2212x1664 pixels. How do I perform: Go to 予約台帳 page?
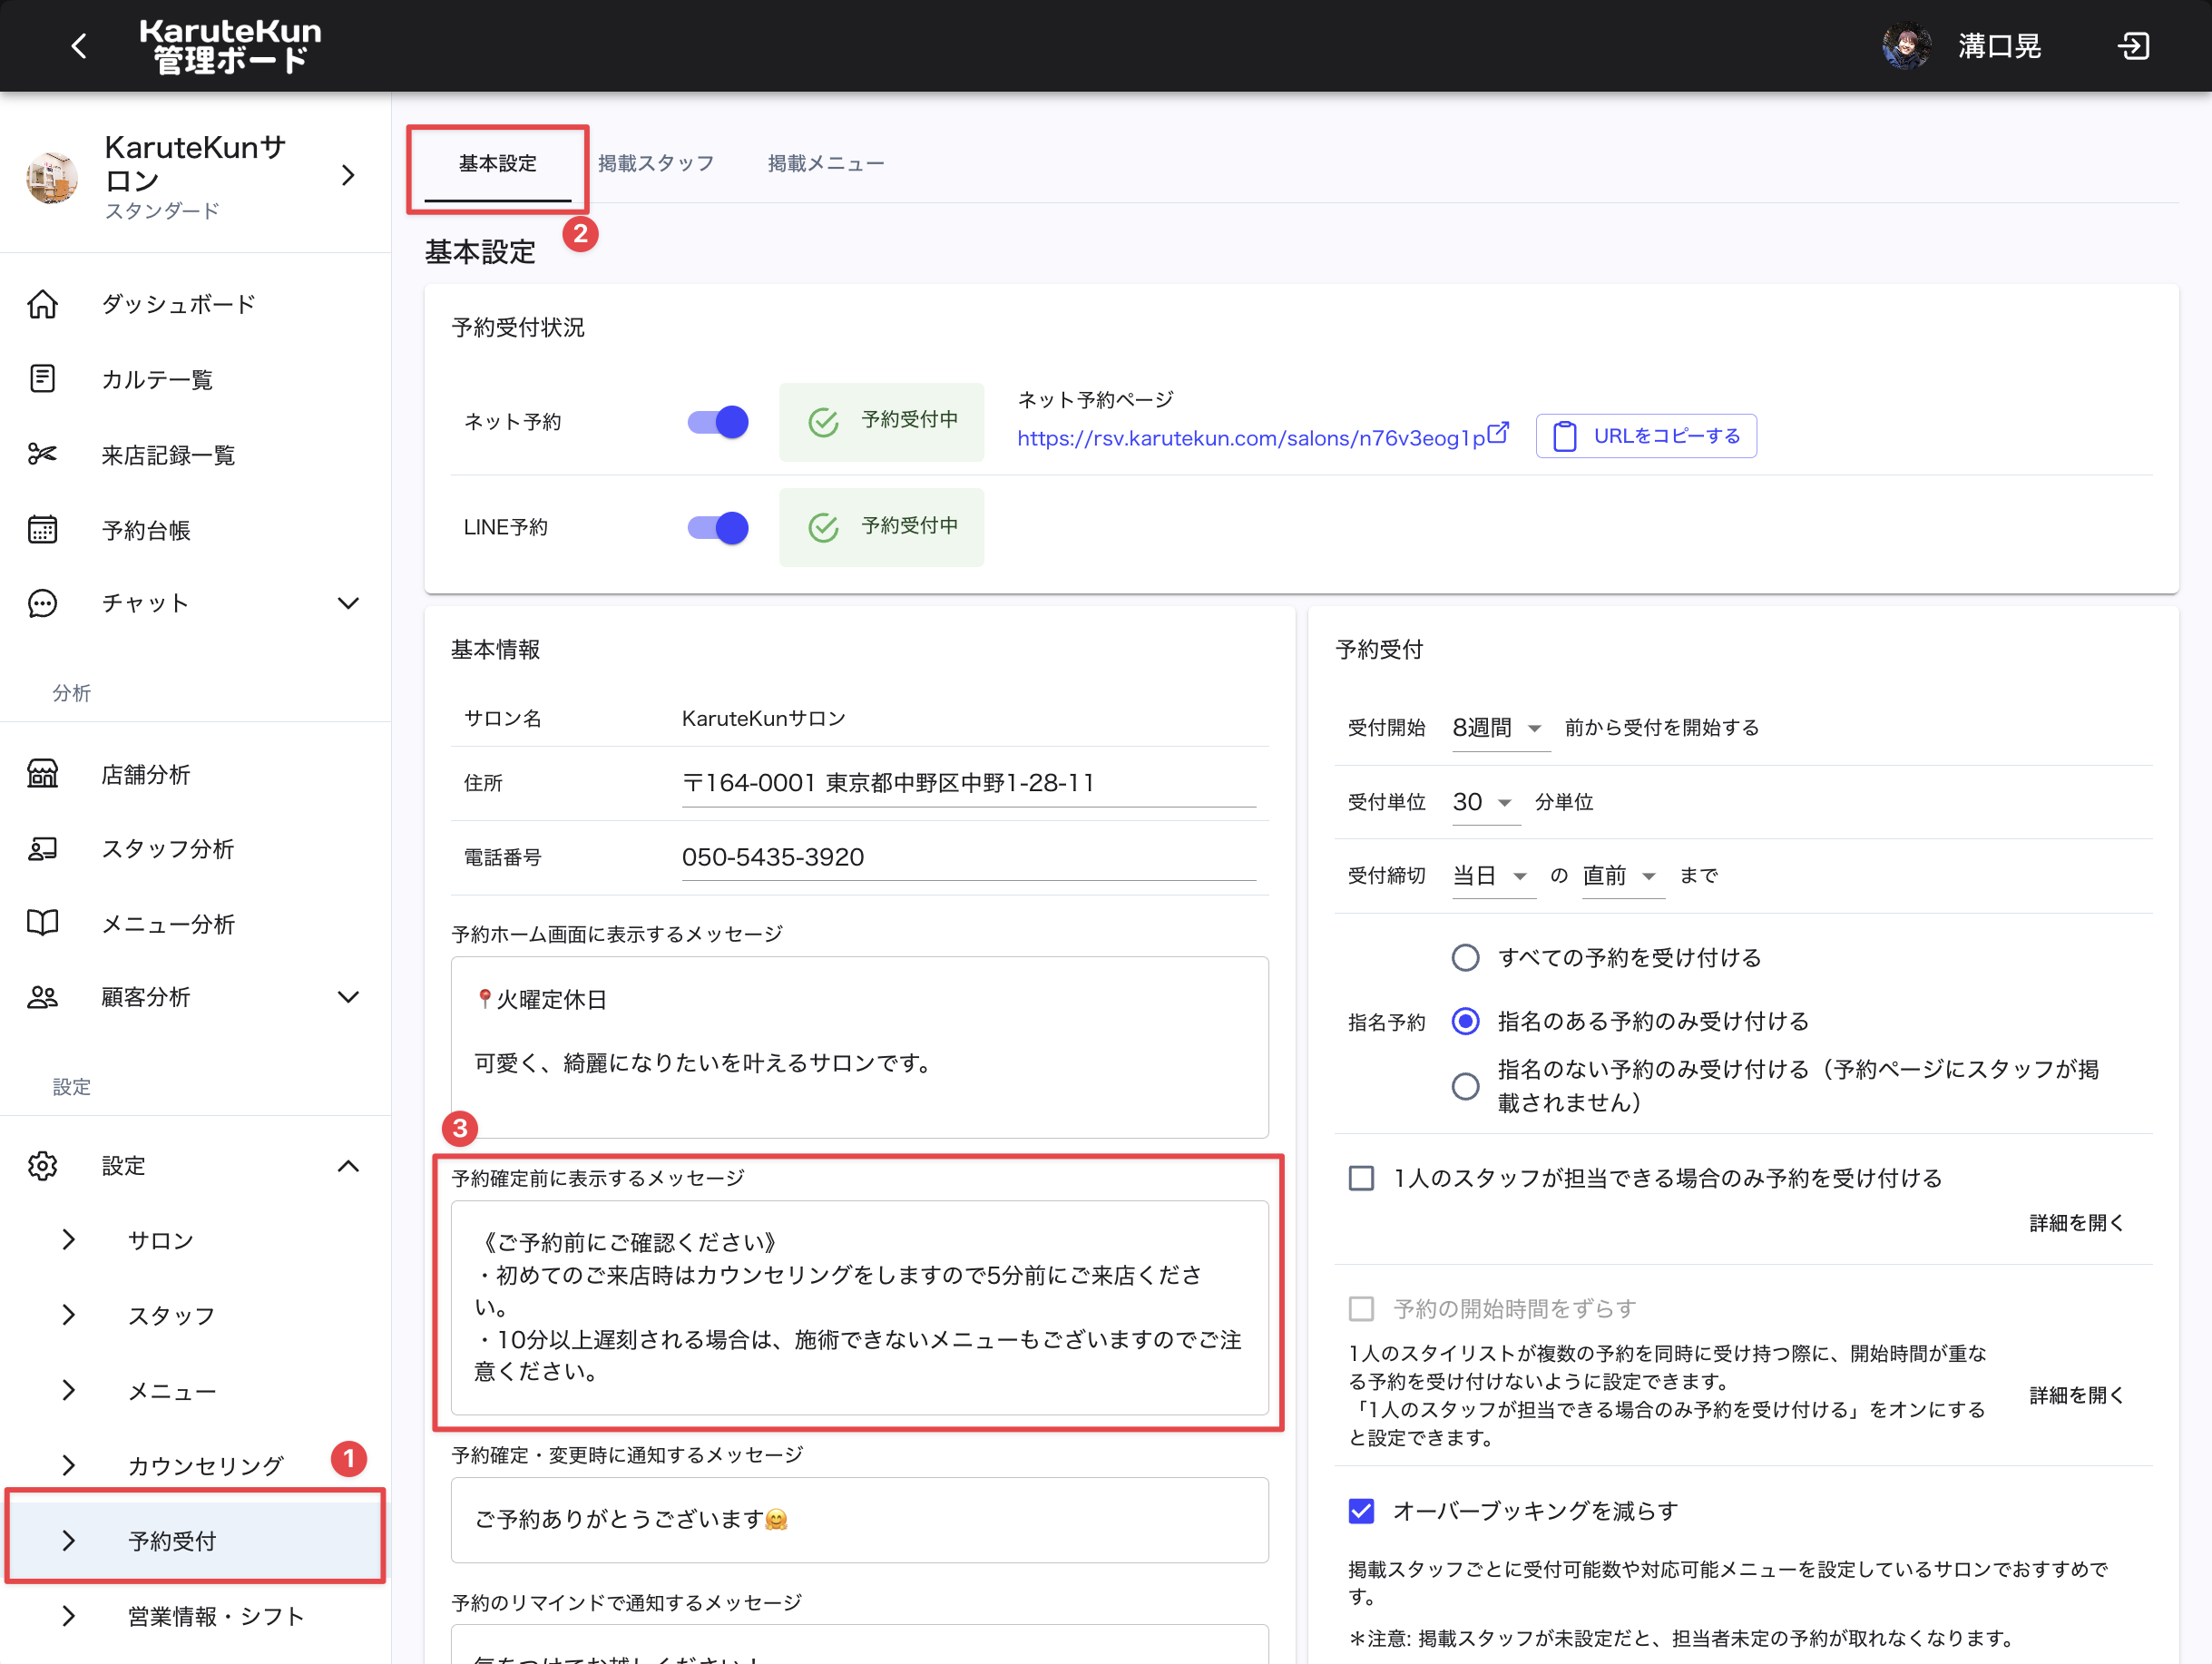[x=146, y=530]
